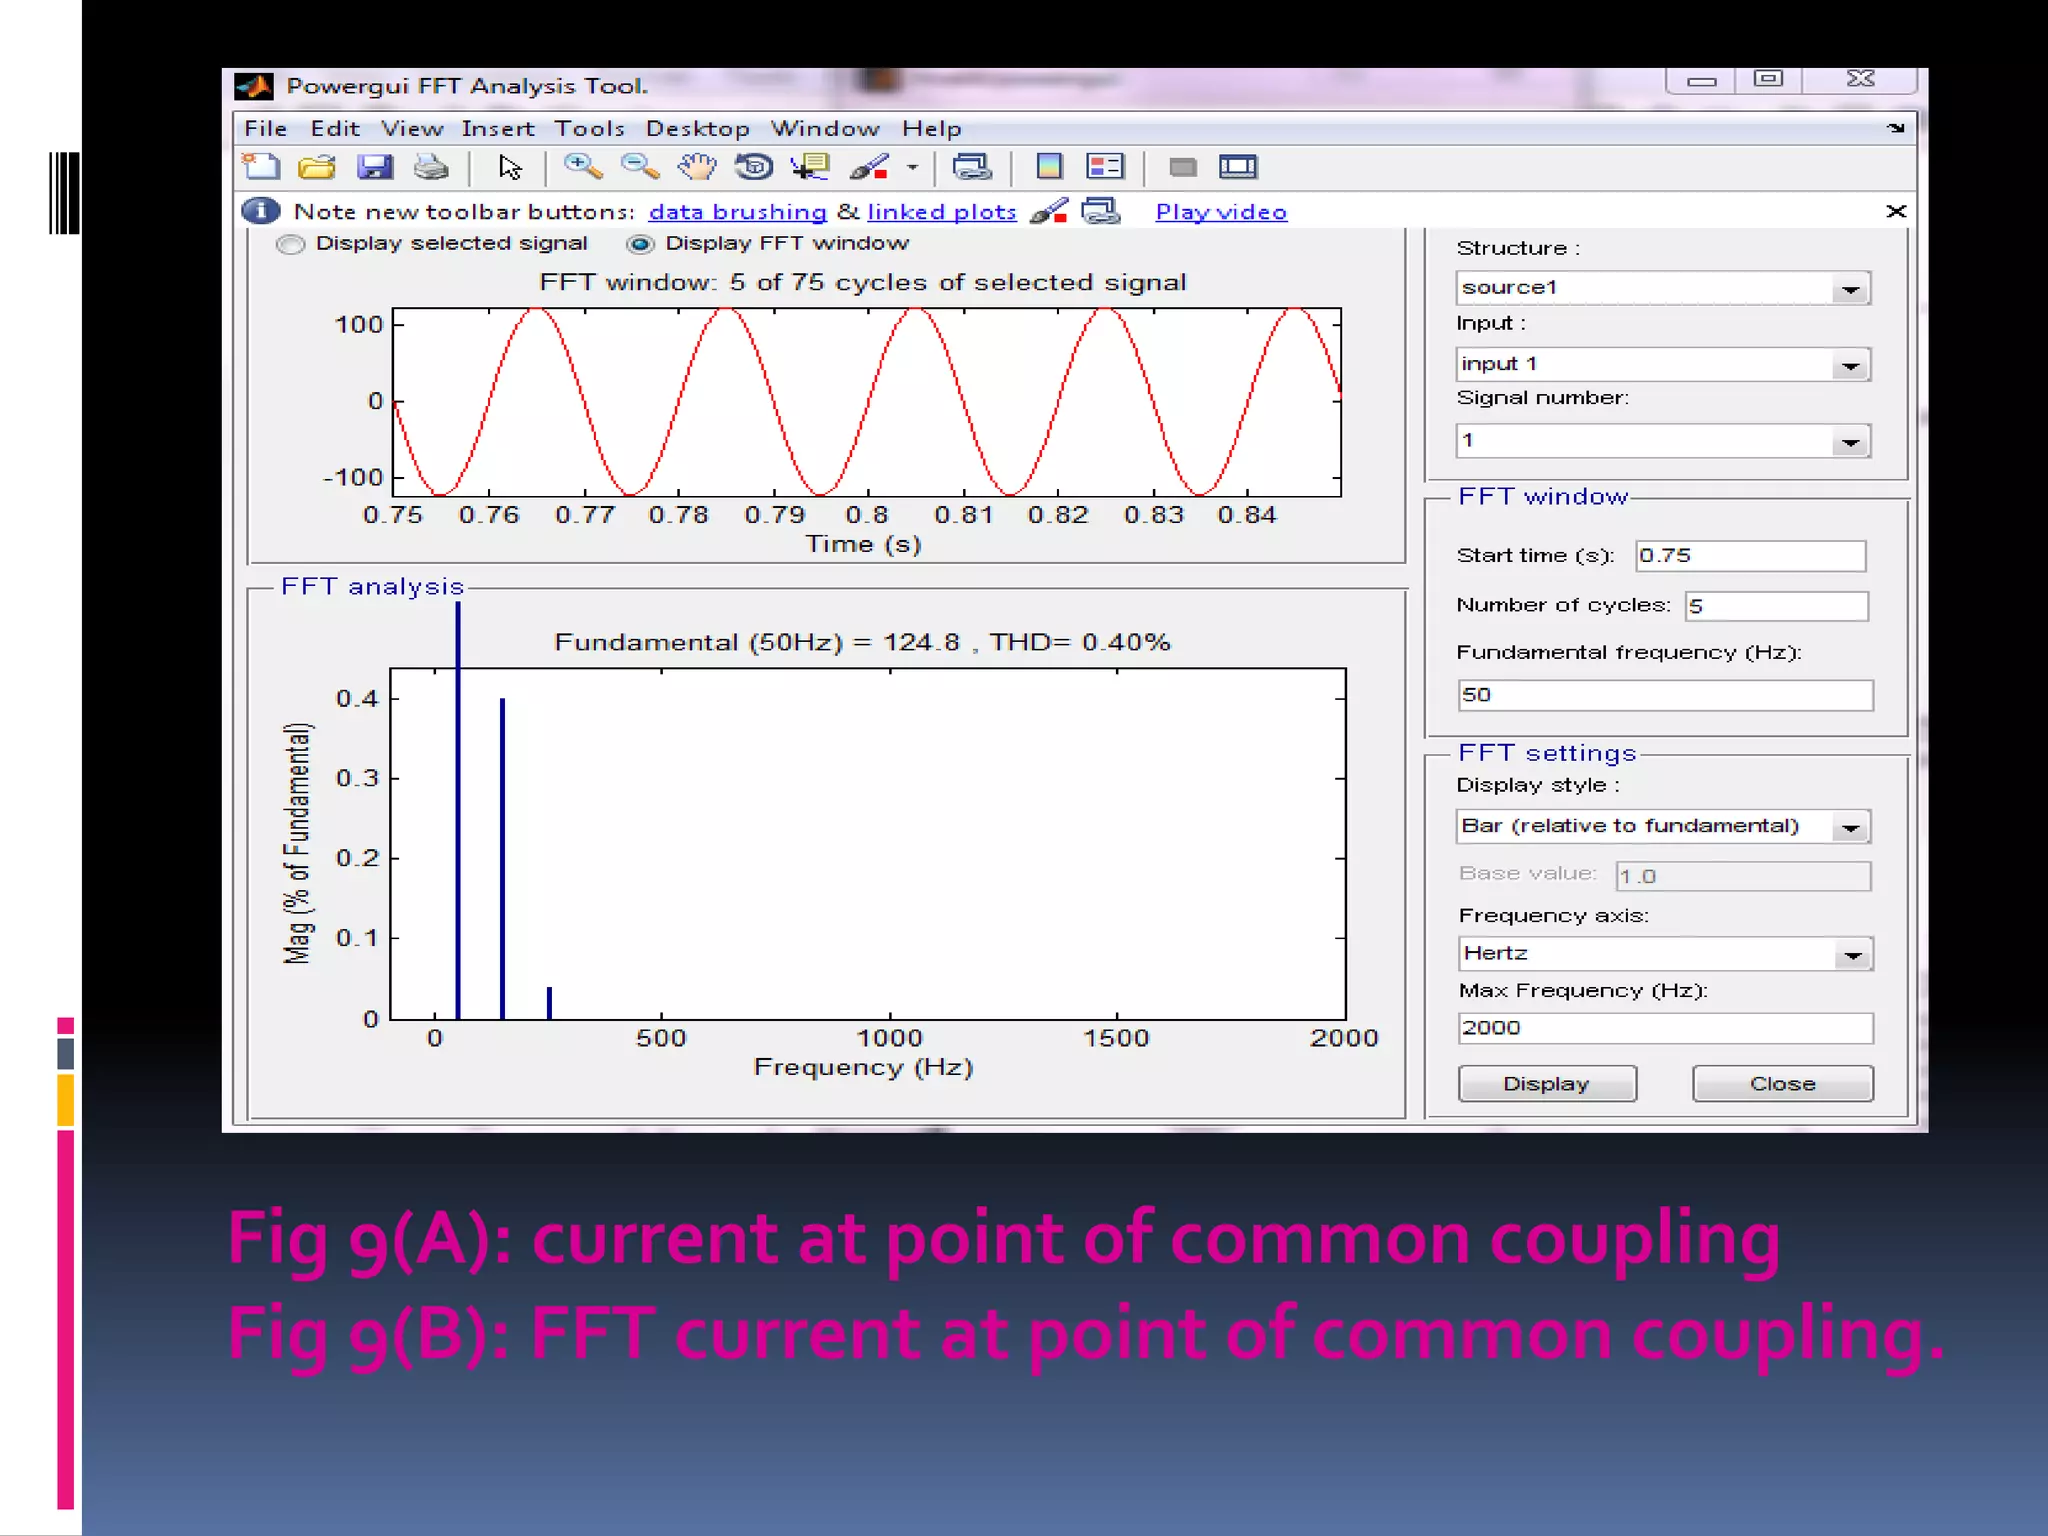Click the Close button
Viewport: 2048px width, 1536px height.
click(x=1782, y=1084)
